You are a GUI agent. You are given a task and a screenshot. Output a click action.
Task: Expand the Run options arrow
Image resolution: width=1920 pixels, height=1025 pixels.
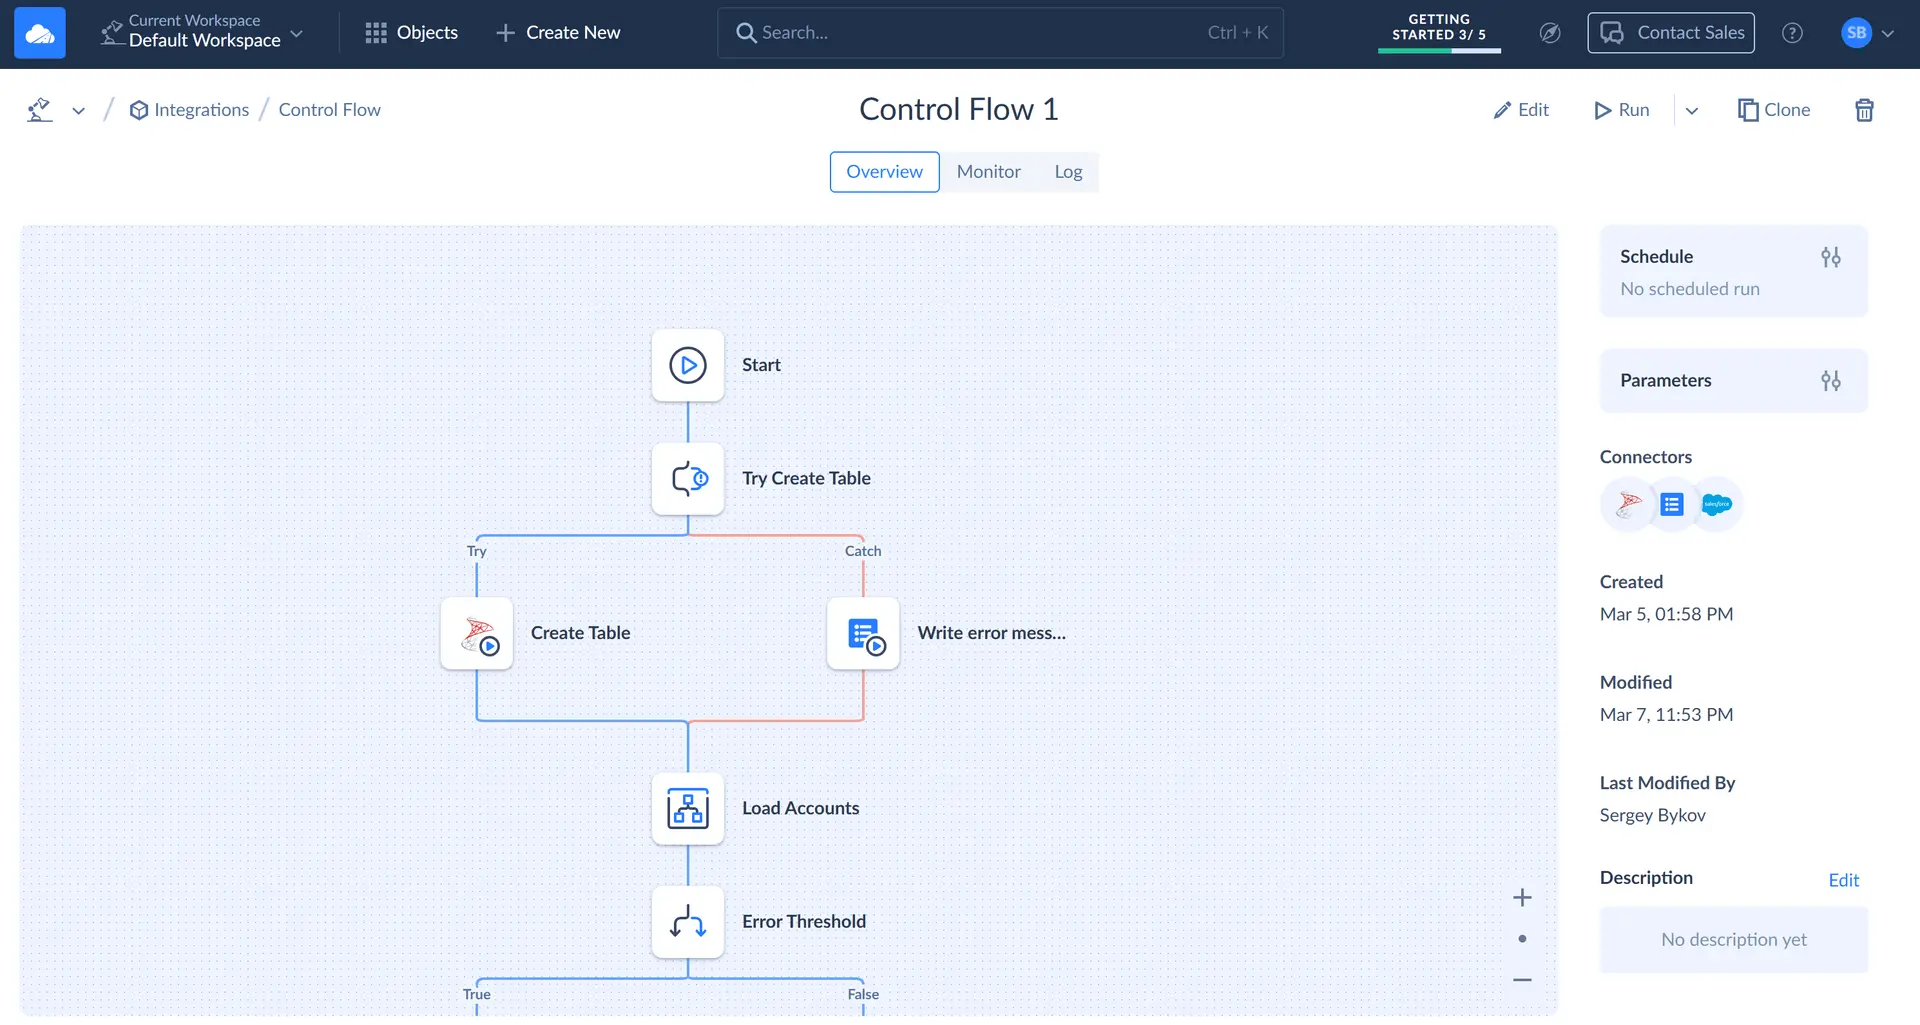[1692, 111]
